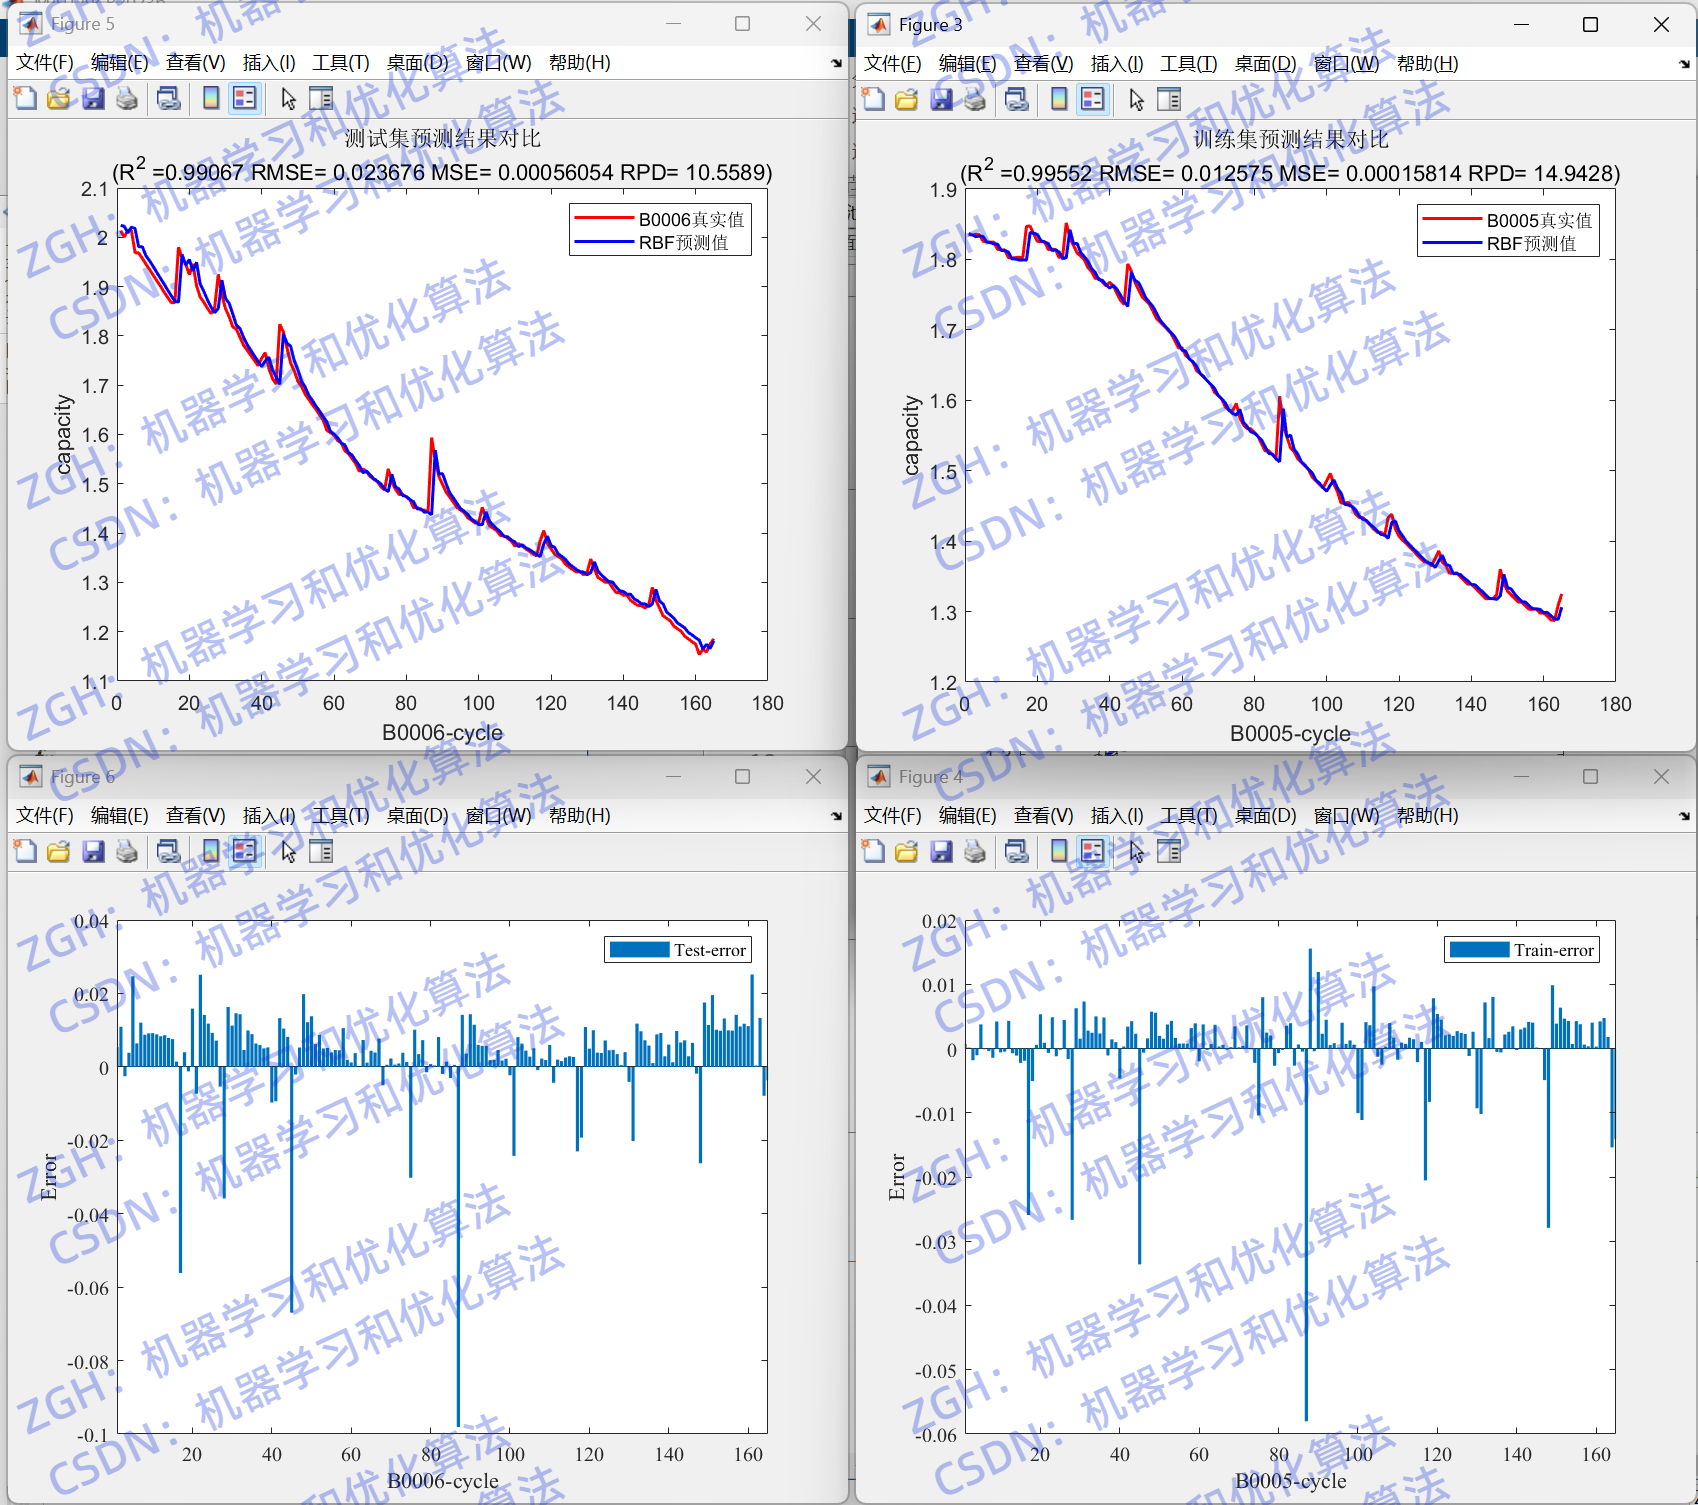Open 工具(T) menu in Figure 6
This screenshot has height=1505, width=1698.
pyautogui.click(x=341, y=816)
